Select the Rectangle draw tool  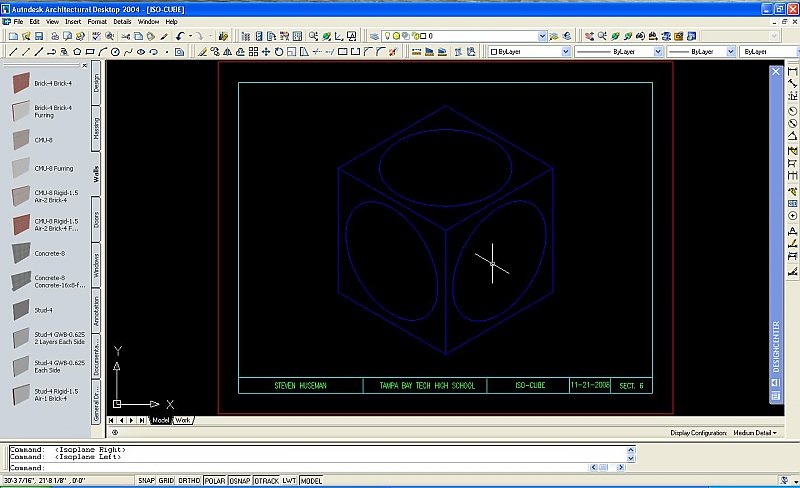coord(90,52)
